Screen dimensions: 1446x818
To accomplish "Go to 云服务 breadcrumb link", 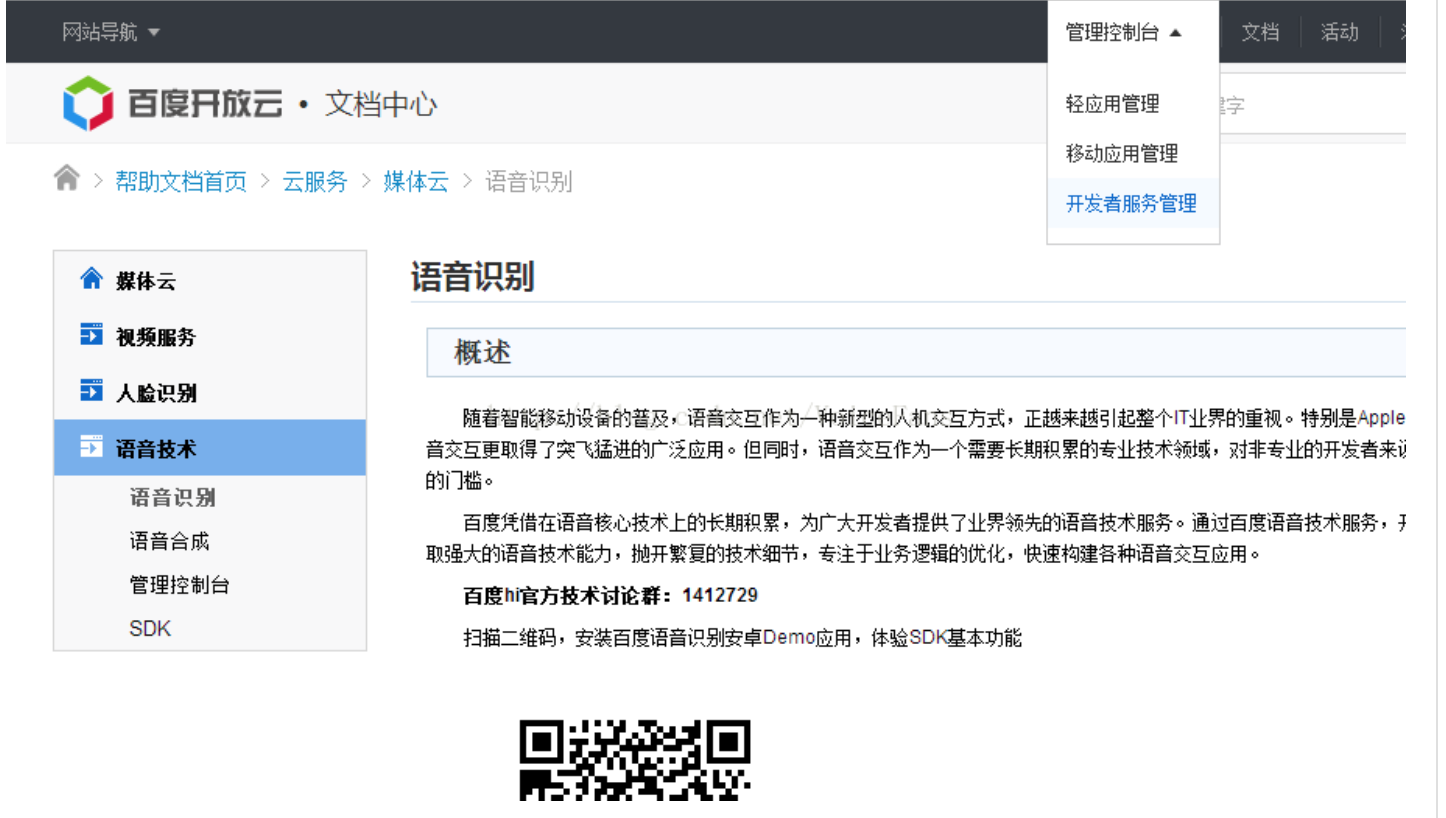I will coord(315,181).
